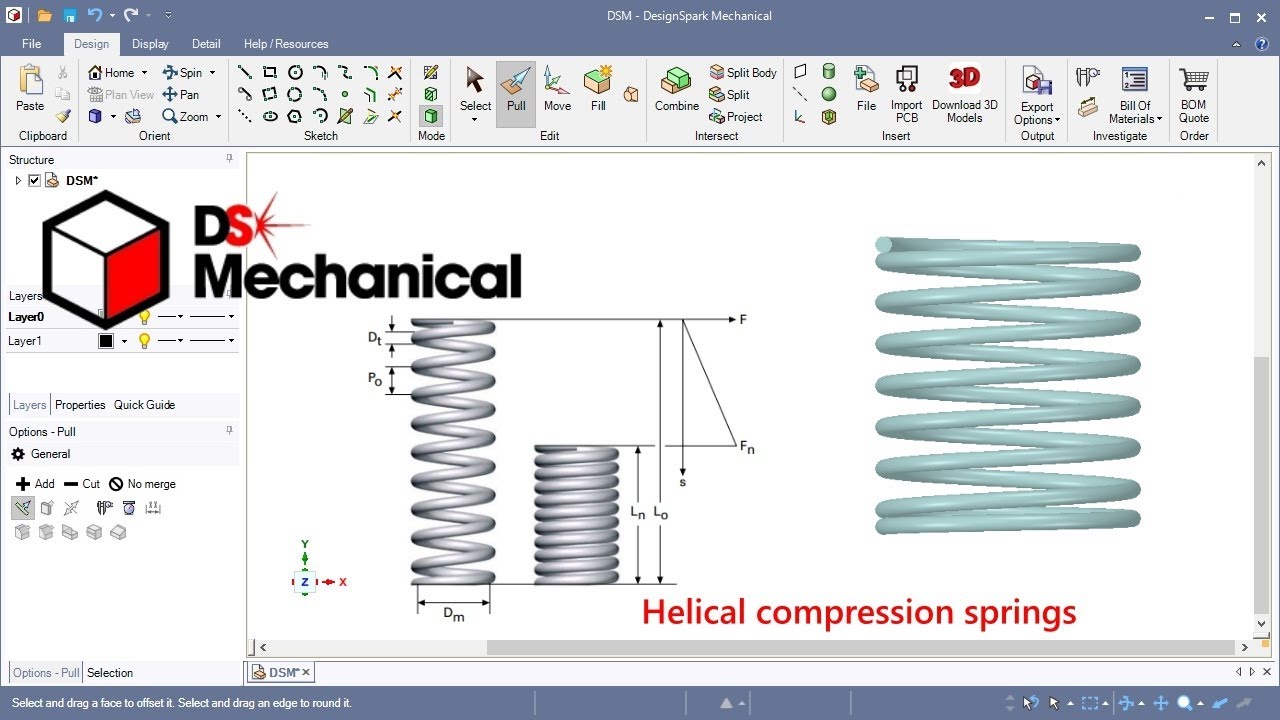Select the Split Body tool
This screenshot has height=720, width=1280.
click(x=743, y=72)
